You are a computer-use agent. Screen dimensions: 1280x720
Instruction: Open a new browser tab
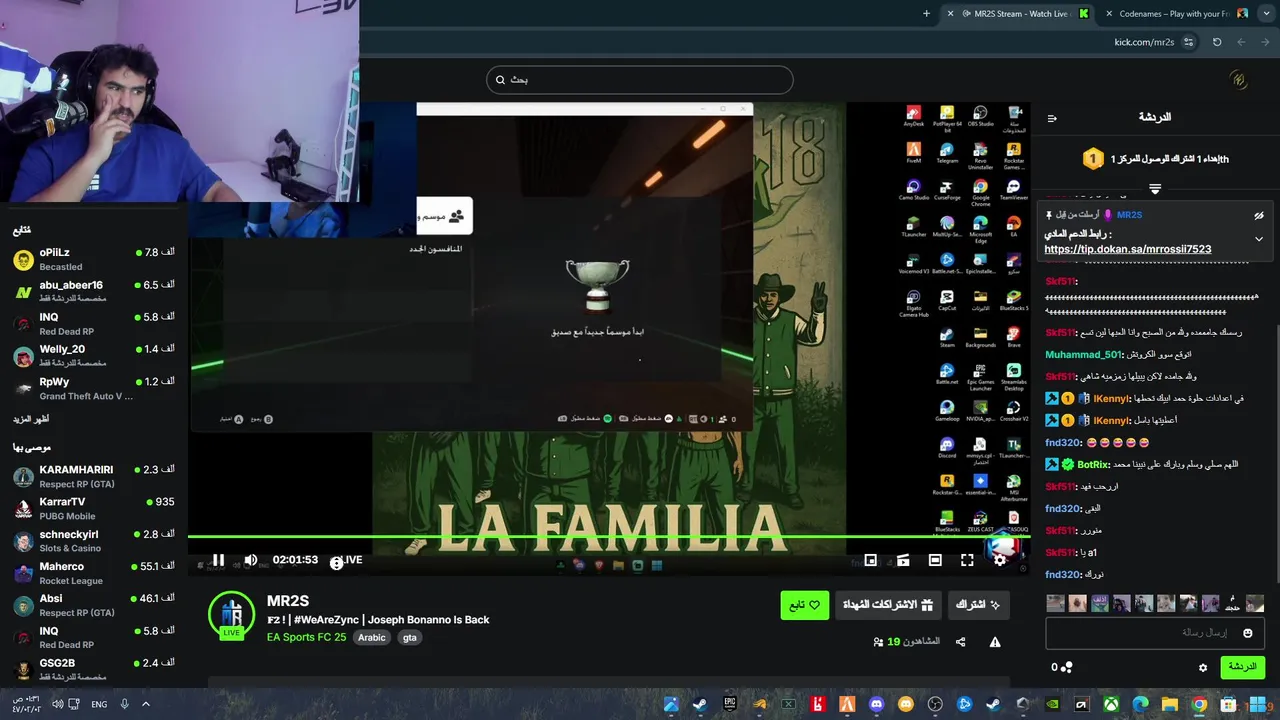click(926, 14)
